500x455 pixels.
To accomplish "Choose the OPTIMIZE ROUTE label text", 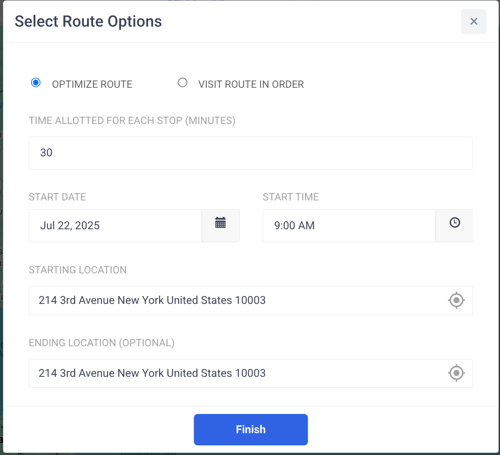I will click(x=92, y=84).
